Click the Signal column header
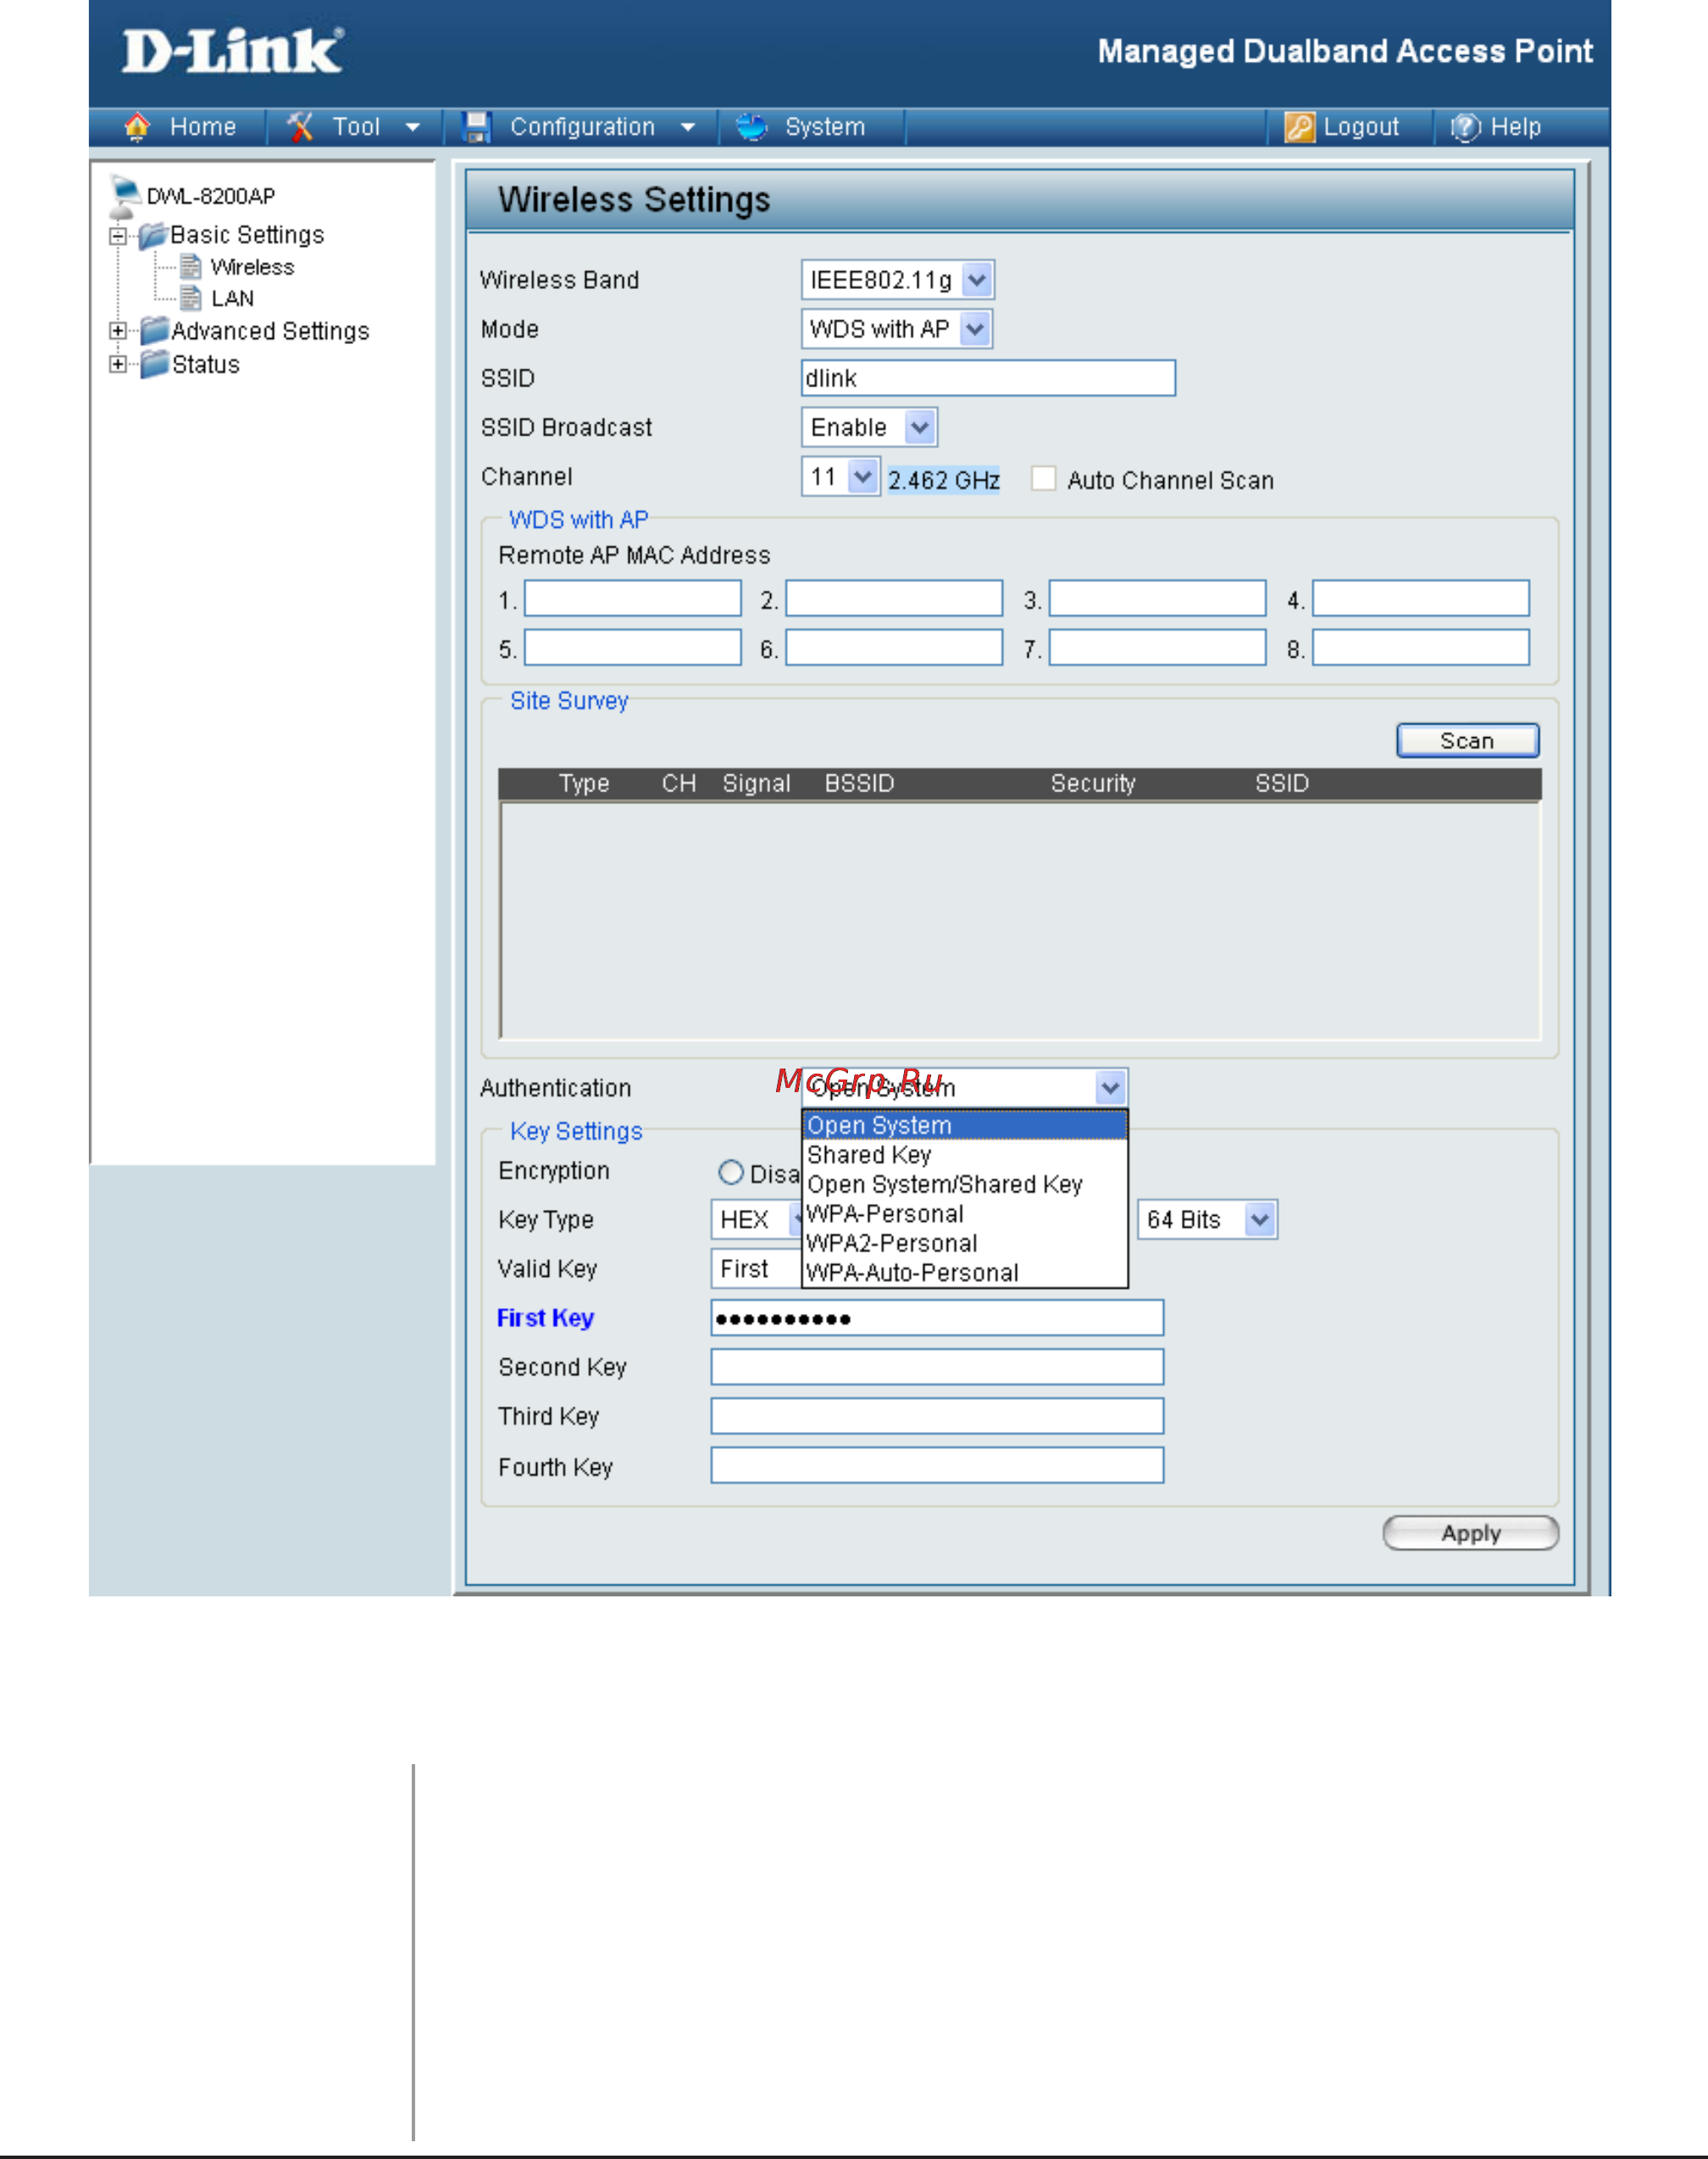Image resolution: width=1708 pixels, height=2159 pixels. (x=756, y=784)
